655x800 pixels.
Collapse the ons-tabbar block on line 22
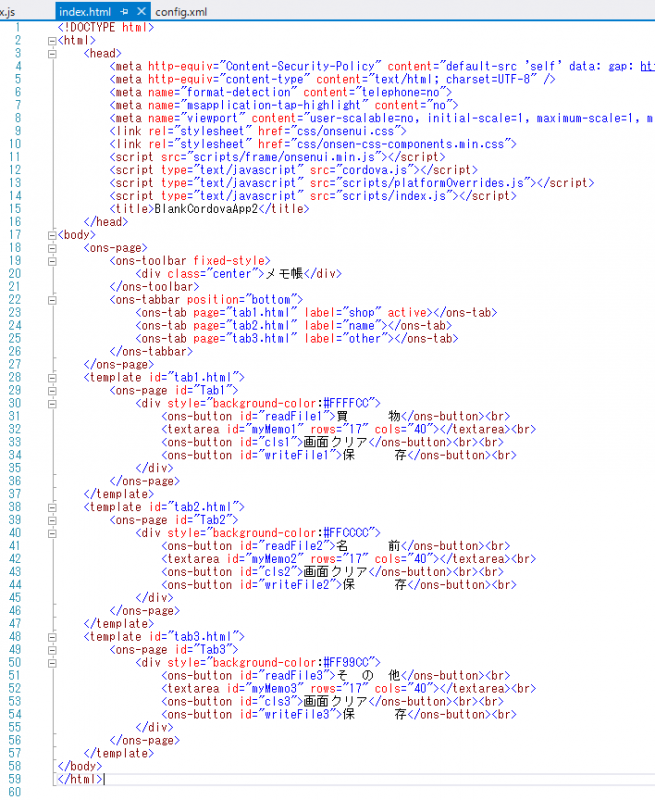pos(51,300)
